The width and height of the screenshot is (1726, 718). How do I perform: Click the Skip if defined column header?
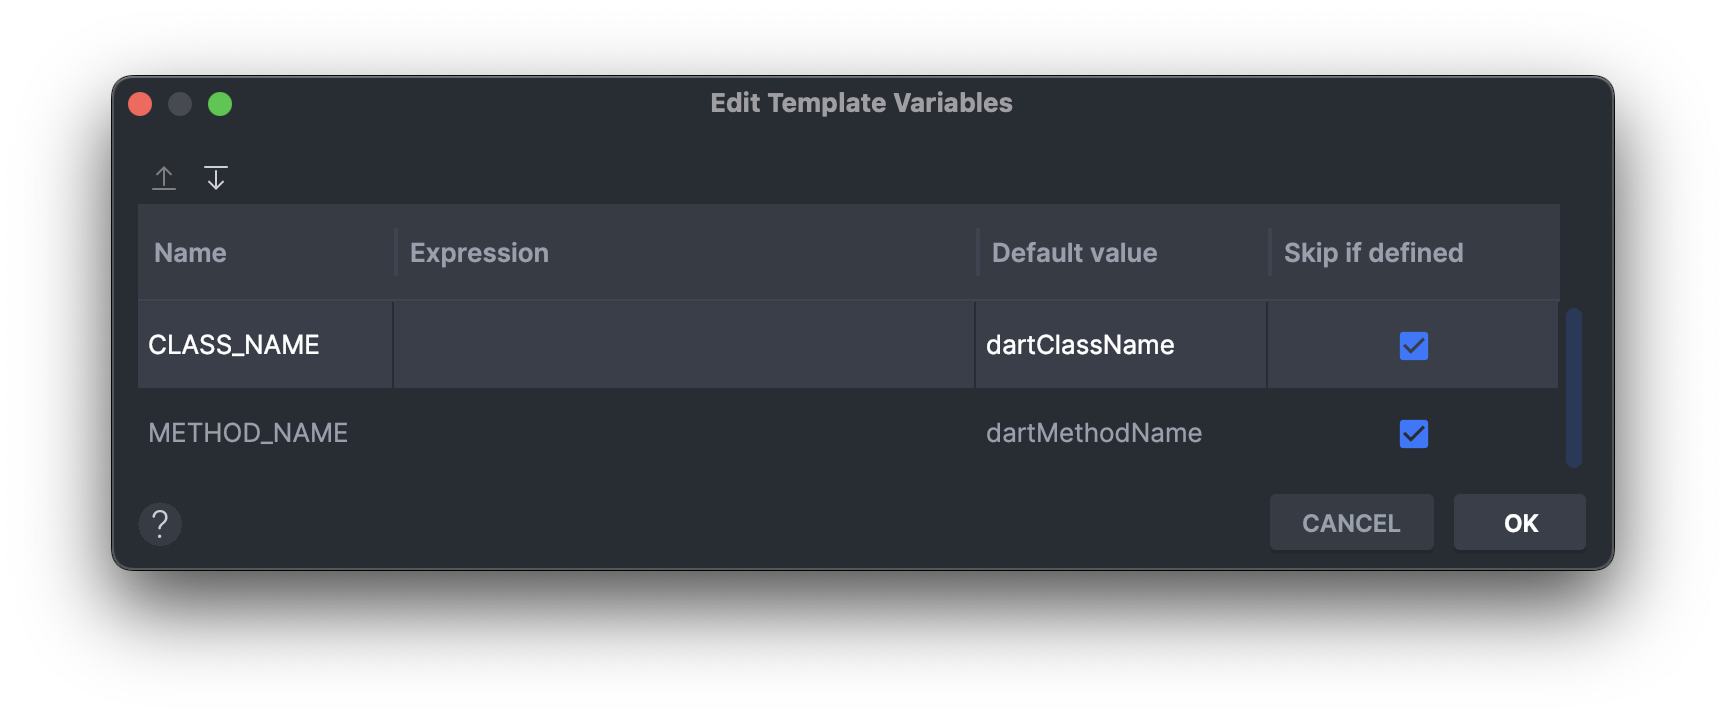(1414, 252)
